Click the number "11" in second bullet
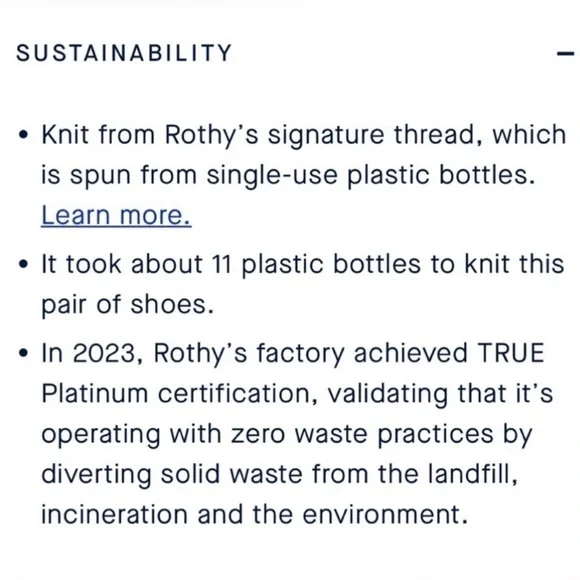Image resolution: width=580 pixels, height=580 pixels. [x=222, y=264]
